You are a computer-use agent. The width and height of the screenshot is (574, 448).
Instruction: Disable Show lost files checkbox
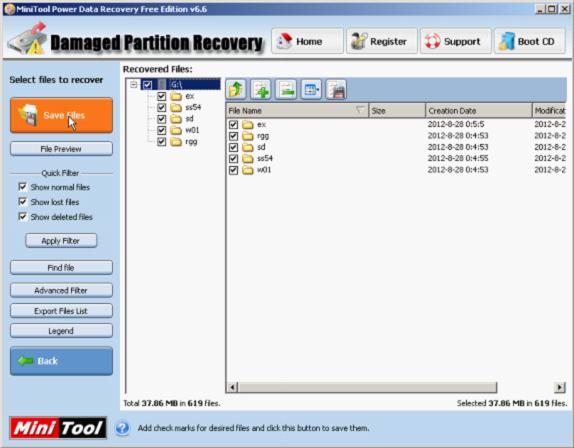click(23, 202)
